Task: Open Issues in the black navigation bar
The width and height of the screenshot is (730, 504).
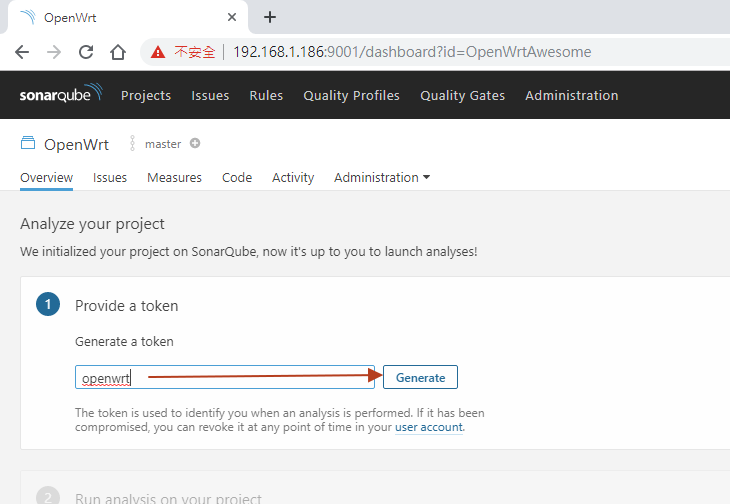Action: click(210, 95)
